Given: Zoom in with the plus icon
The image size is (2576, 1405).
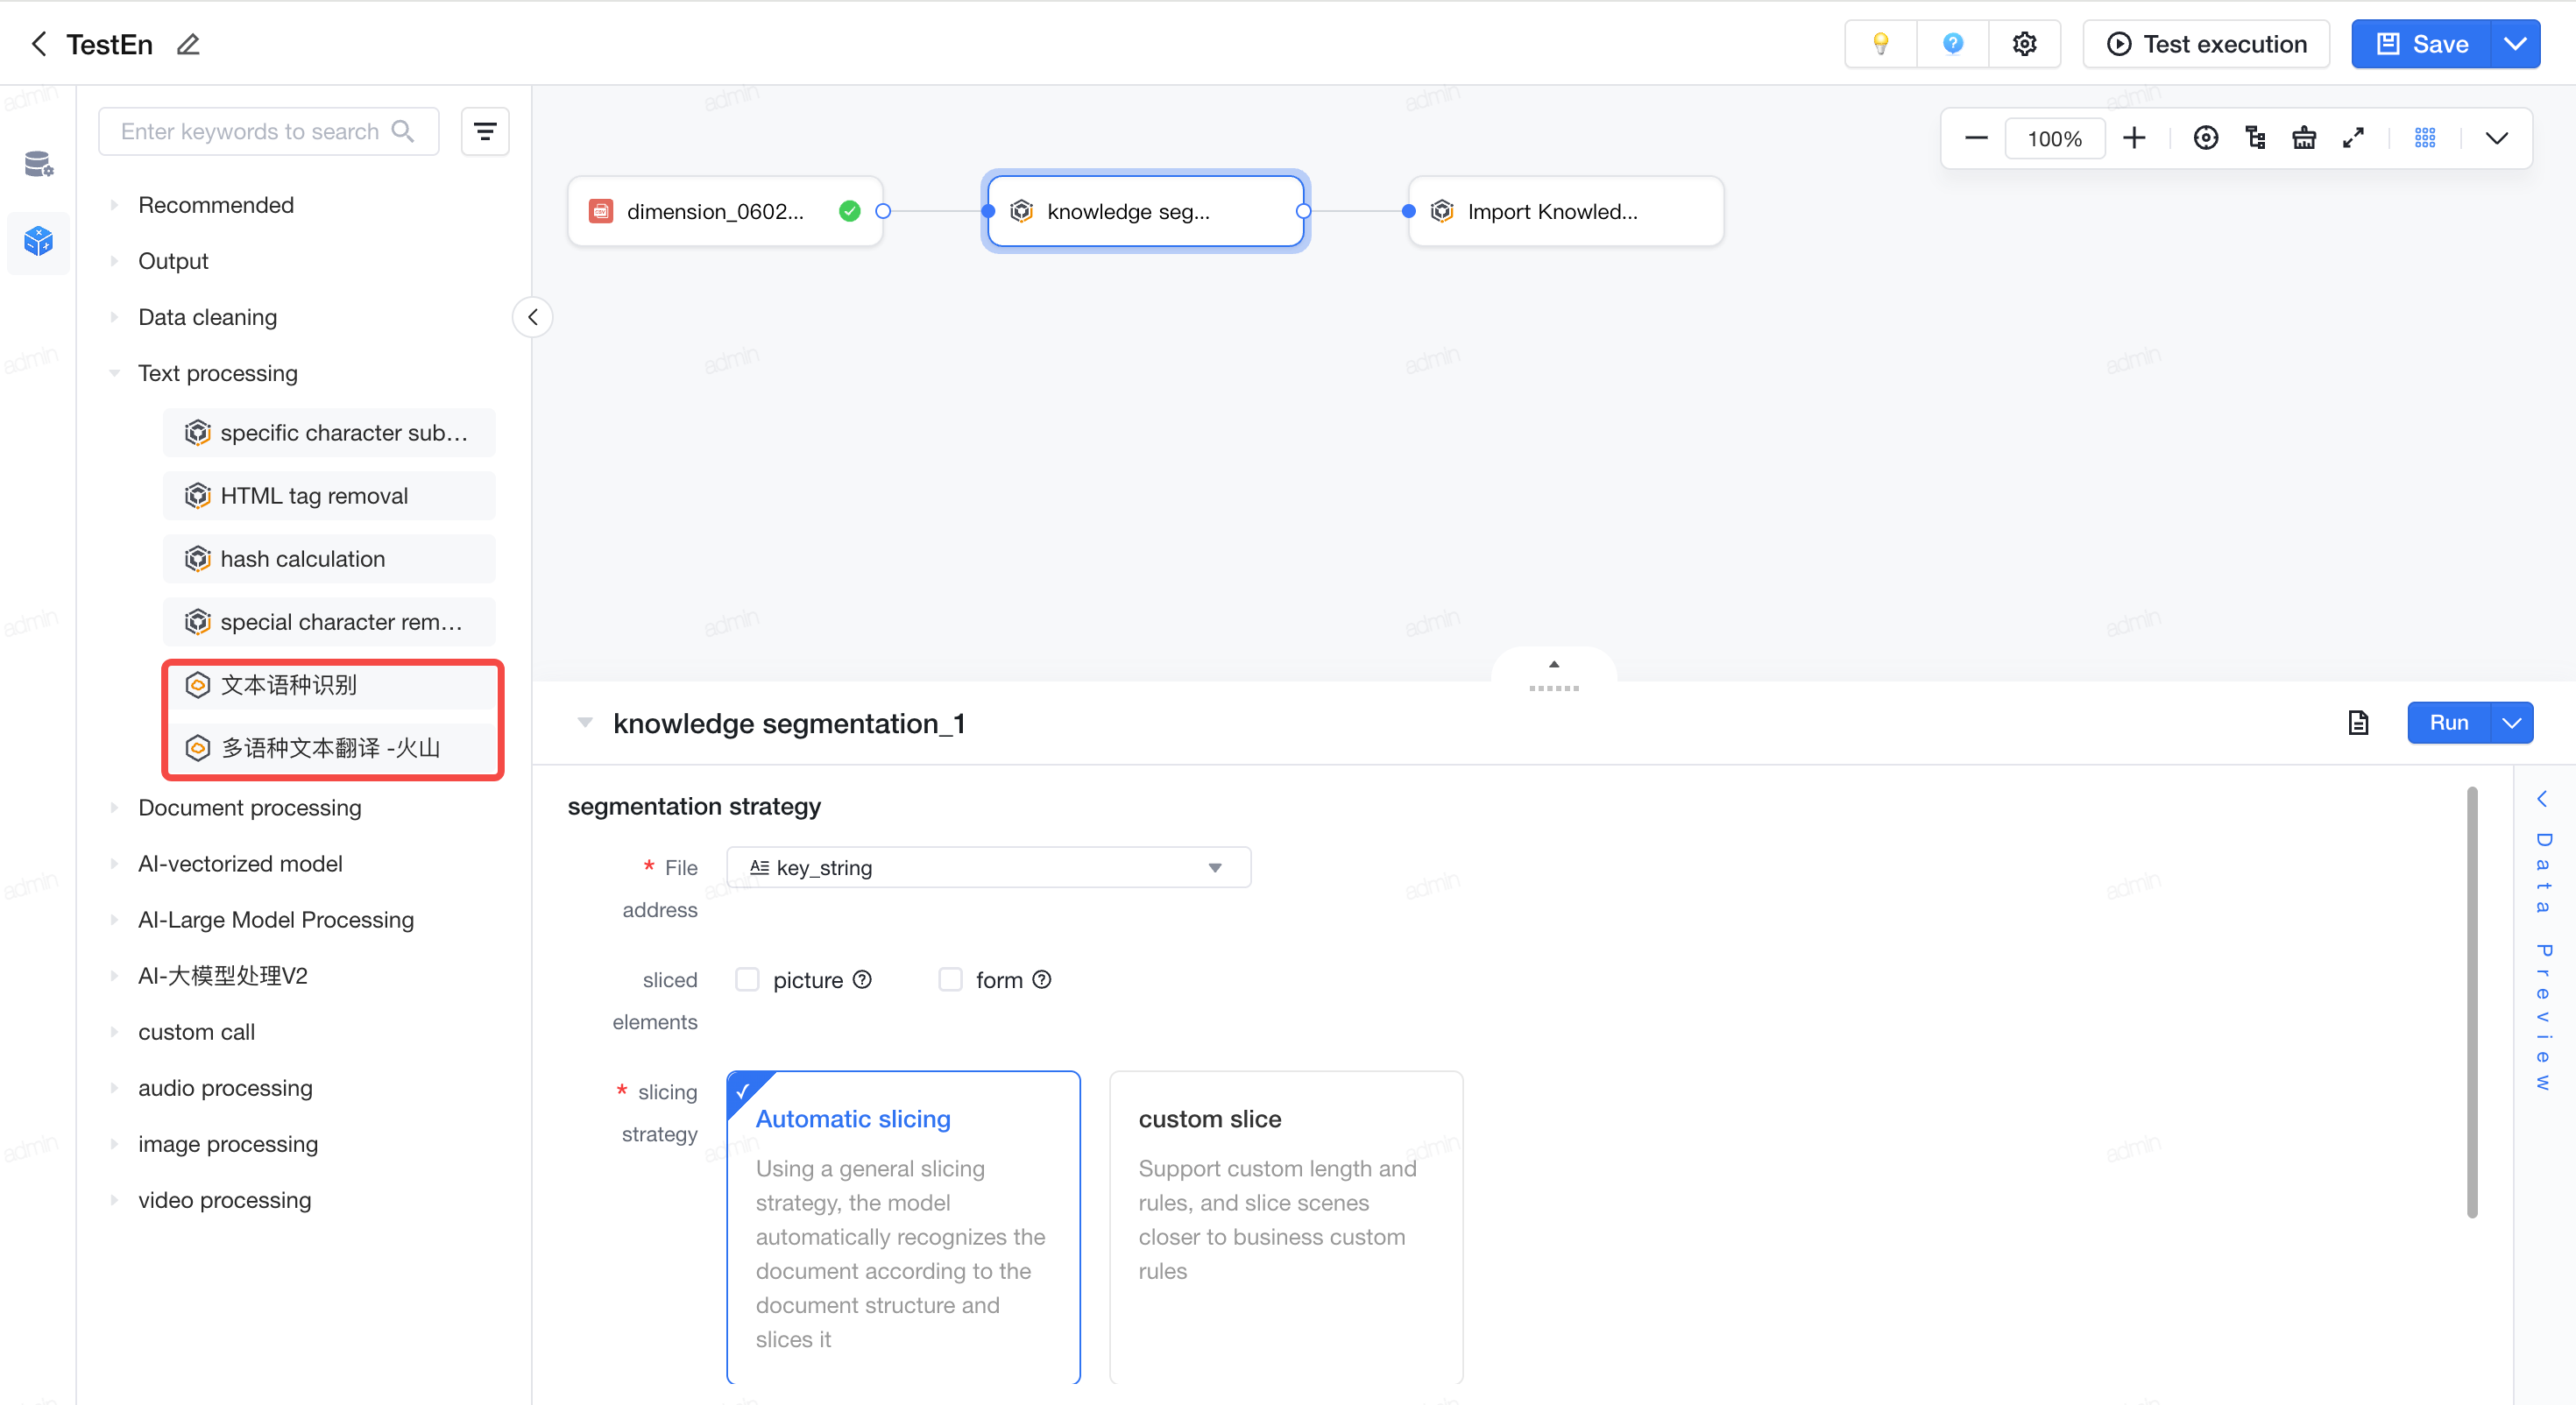Looking at the screenshot, I should (2134, 138).
